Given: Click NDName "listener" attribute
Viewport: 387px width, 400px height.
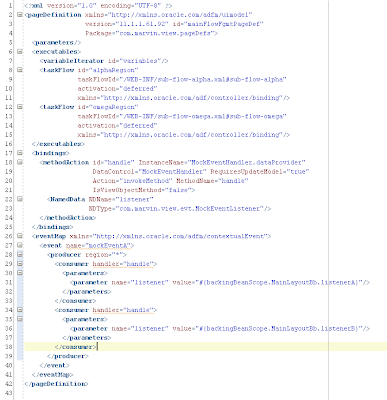Looking at the screenshot, I should [x=121, y=199].
